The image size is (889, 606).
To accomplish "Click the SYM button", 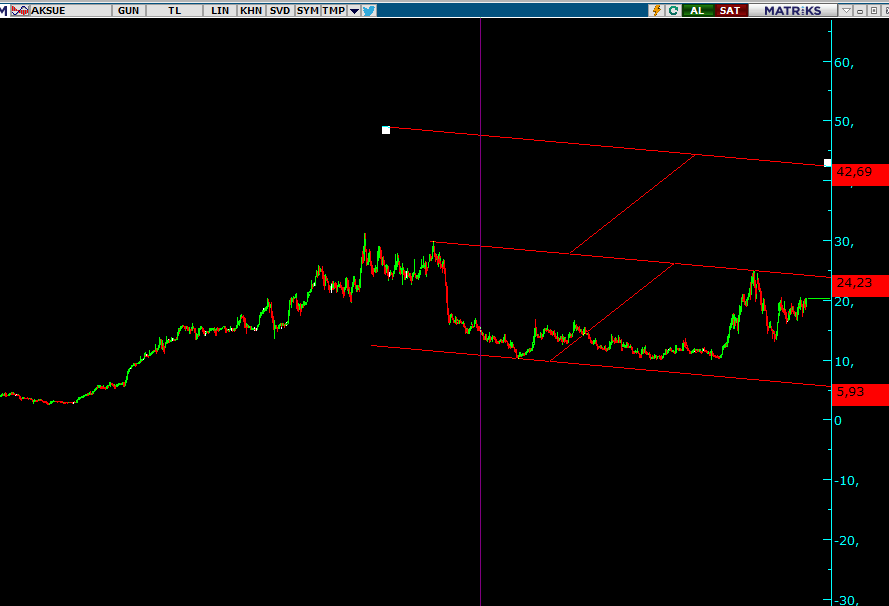I will click(x=308, y=10).
